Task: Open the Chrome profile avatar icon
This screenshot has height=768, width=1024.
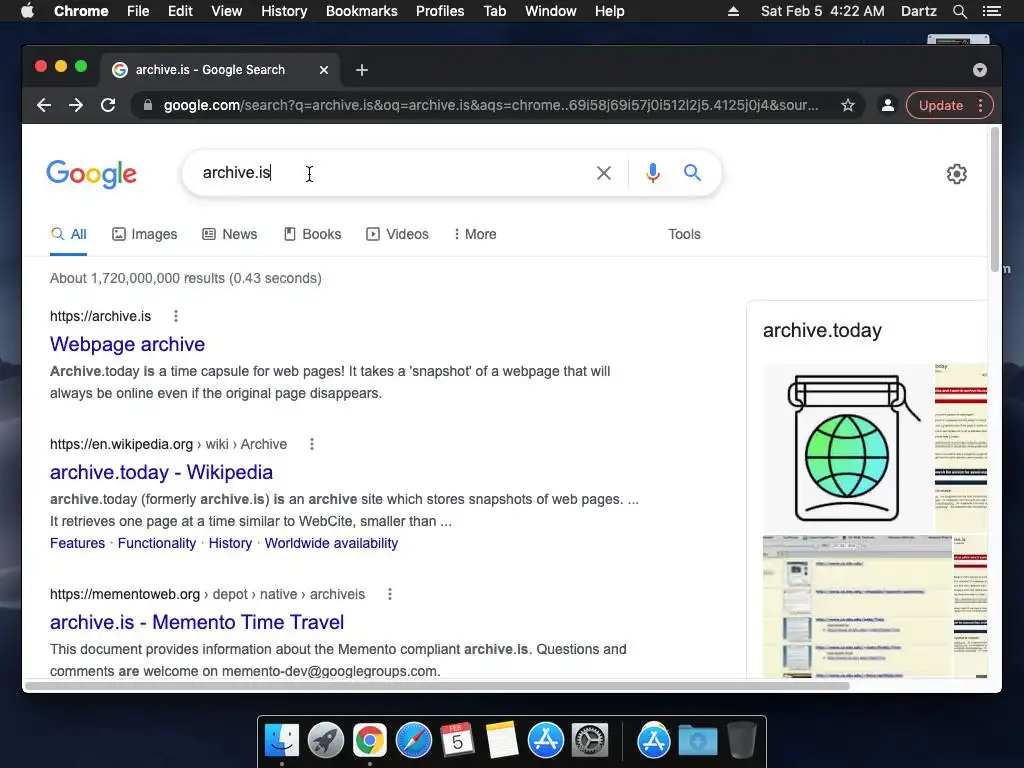Action: point(888,105)
